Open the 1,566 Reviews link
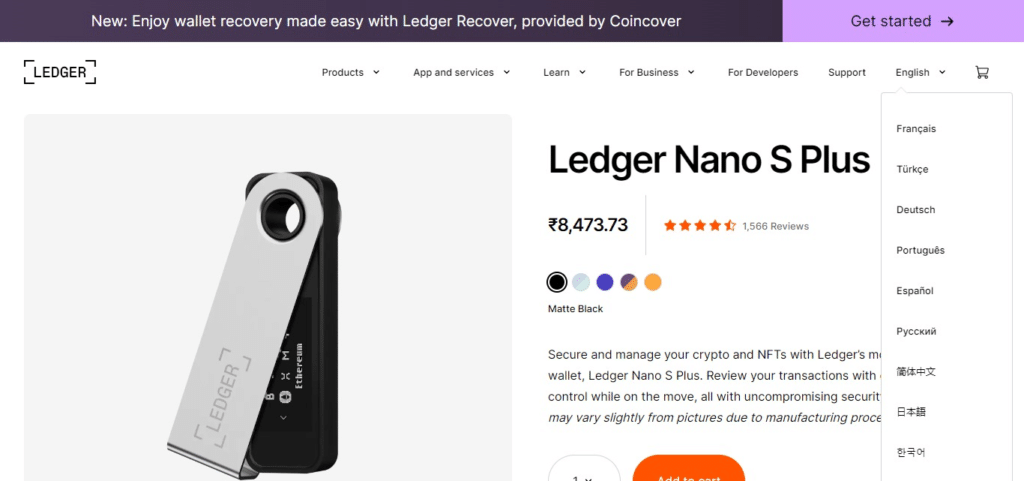The height and width of the screenshot is (481, 1024). coord(775,226)
